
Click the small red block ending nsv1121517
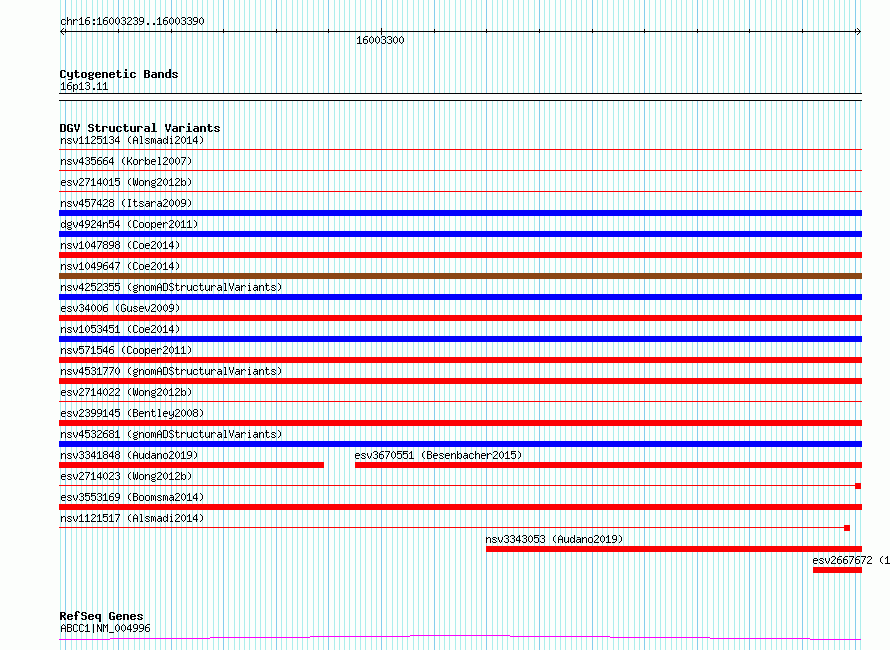click(x=847, y=528)
